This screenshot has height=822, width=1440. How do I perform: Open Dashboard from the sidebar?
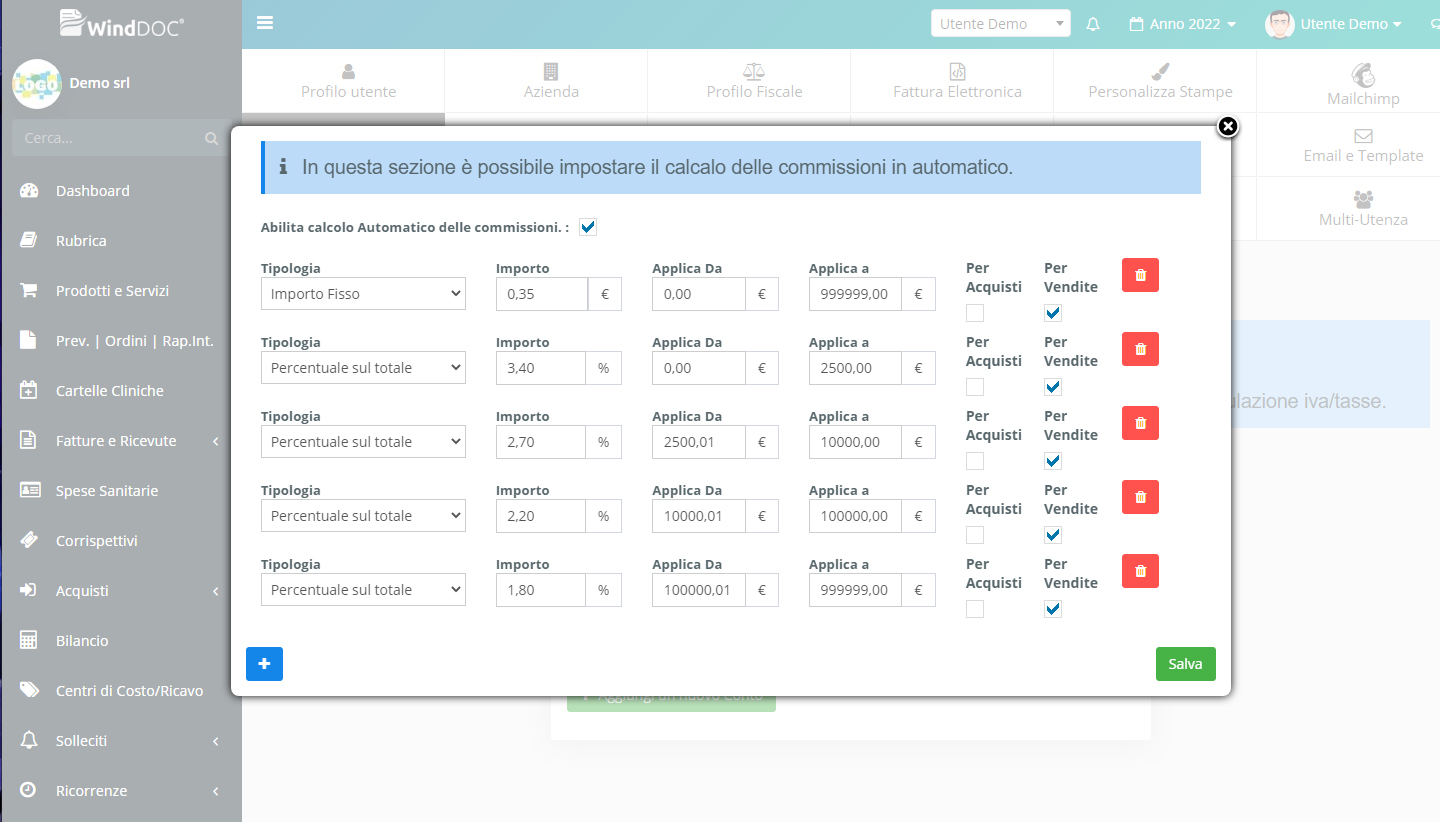point(92,191)
